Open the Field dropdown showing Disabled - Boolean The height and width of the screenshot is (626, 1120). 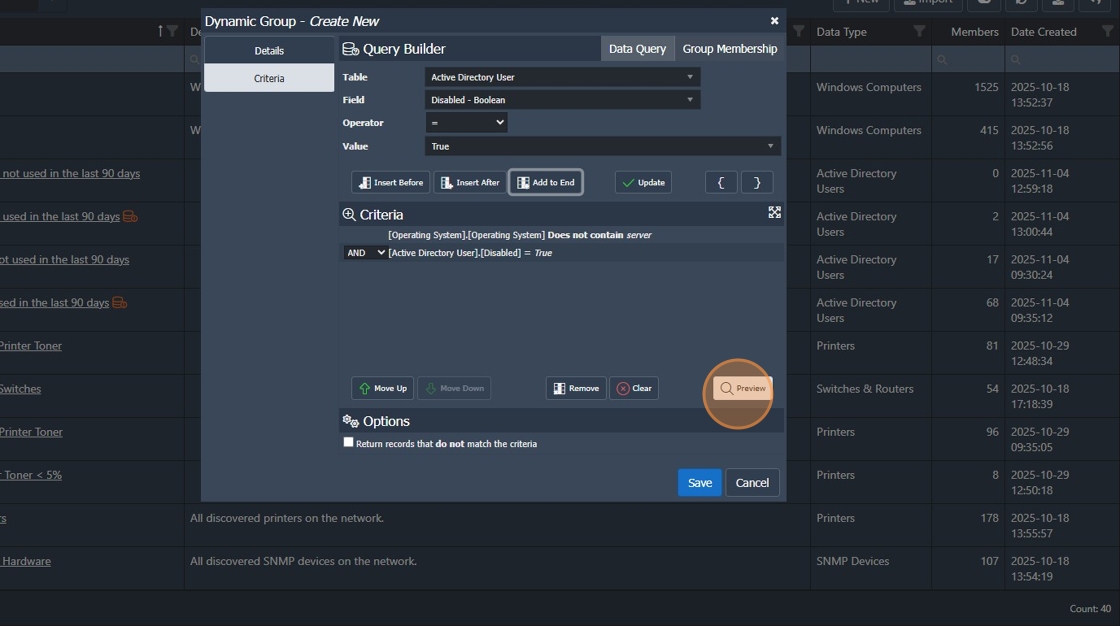point(562,100)
